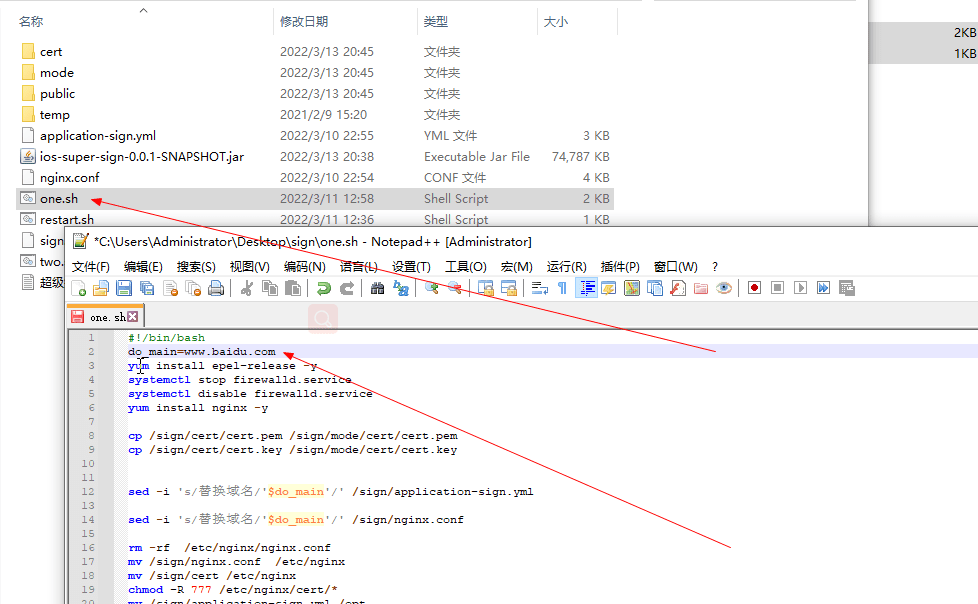The image size is (978, 604).
Task: Select the cert folder in Explorer
Action: [51, 52]
